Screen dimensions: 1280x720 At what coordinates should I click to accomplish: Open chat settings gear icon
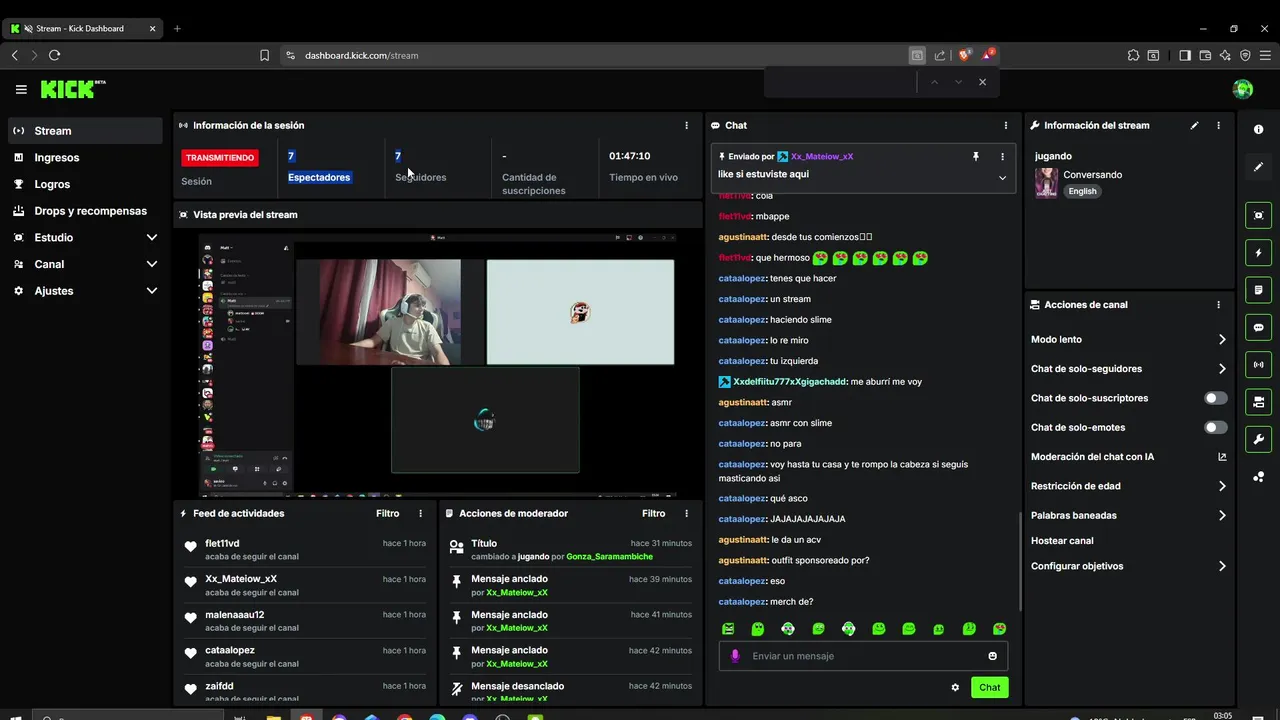[x=955, y=687]
